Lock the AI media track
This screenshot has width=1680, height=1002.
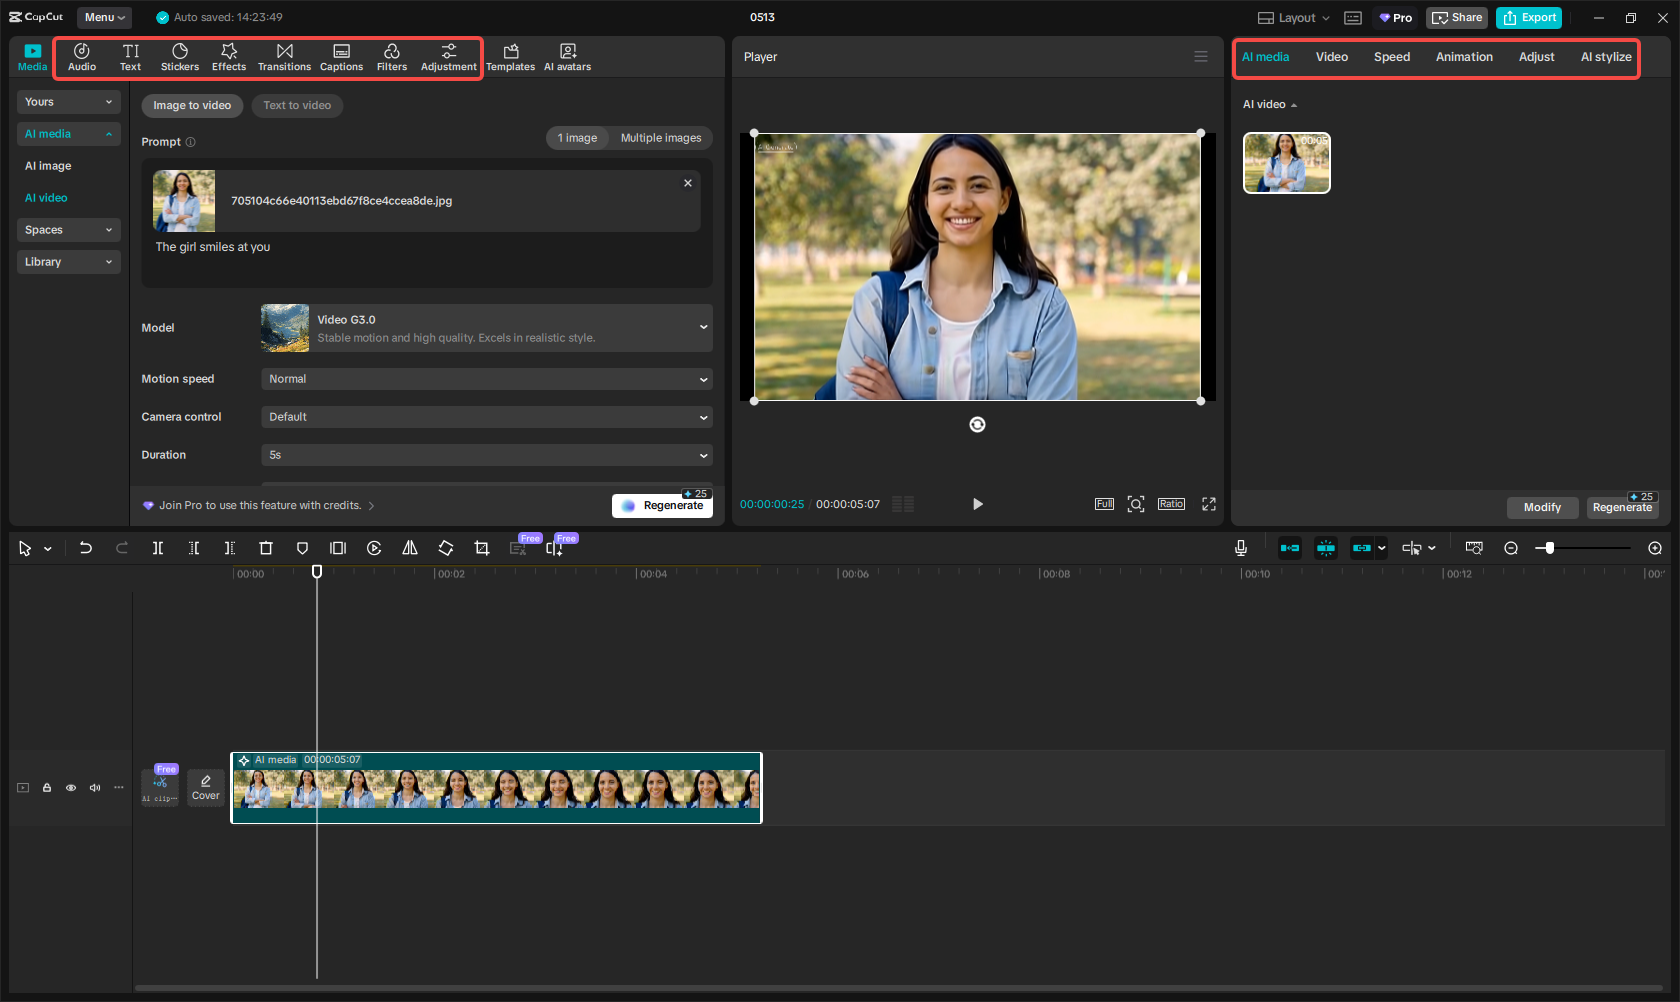click(x=46, y=788)
